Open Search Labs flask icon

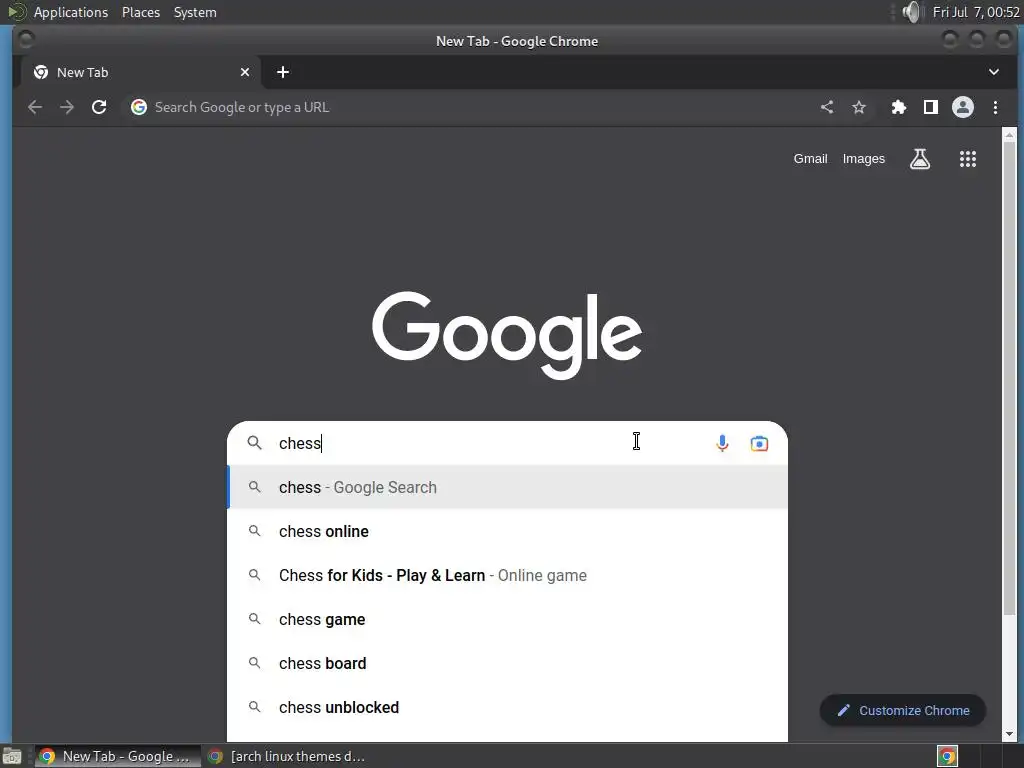(x=920, y=159)
